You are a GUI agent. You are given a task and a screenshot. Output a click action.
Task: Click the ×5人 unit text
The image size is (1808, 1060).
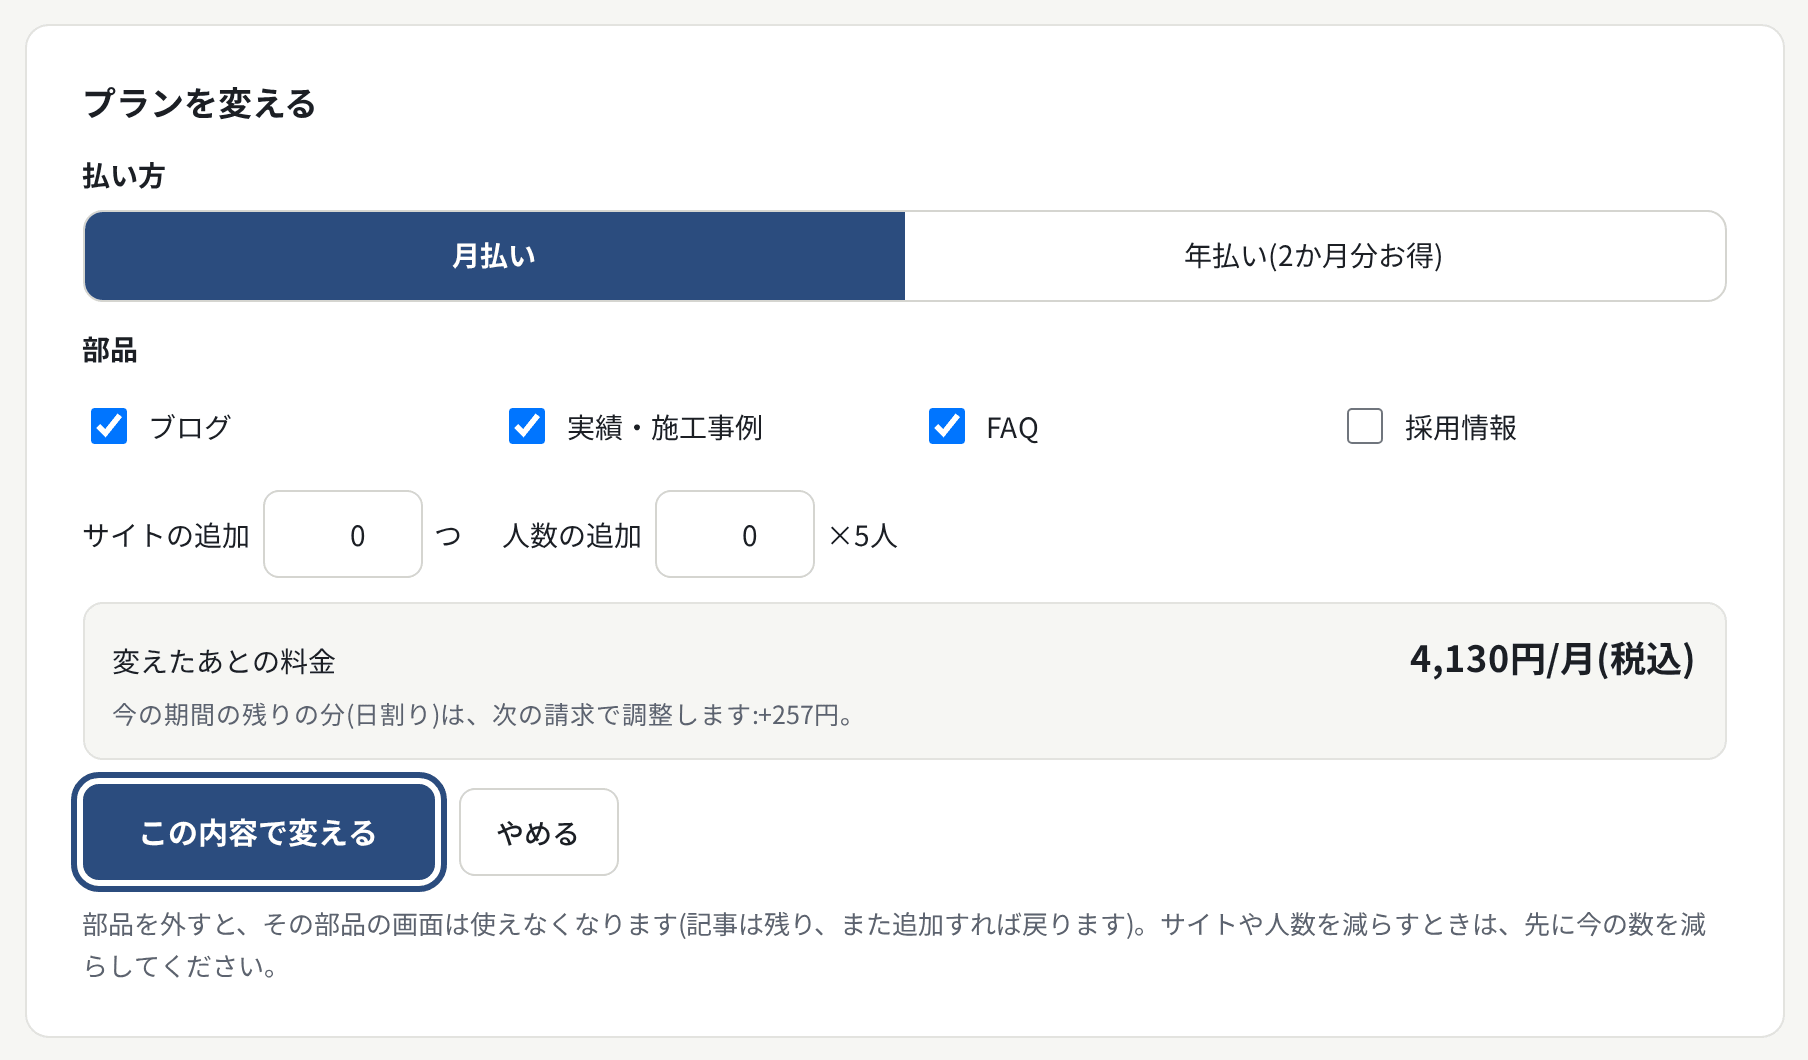pyautogui.click(x=863, y=536)
